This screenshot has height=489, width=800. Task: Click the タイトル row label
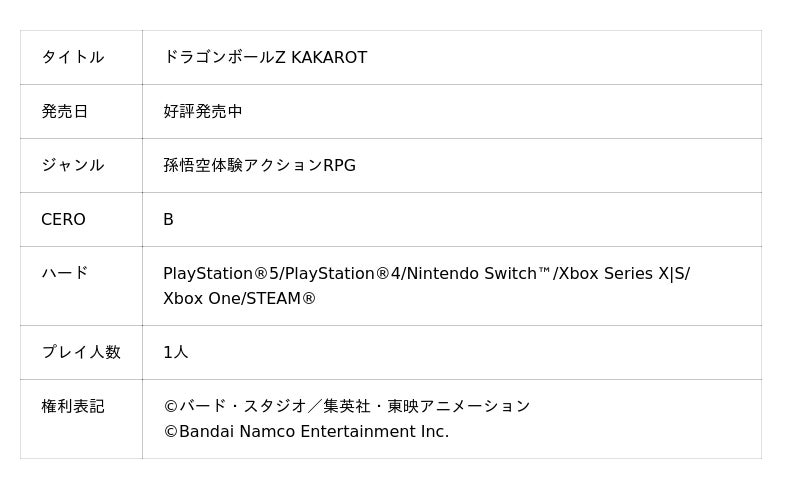(x=72, y=58)
